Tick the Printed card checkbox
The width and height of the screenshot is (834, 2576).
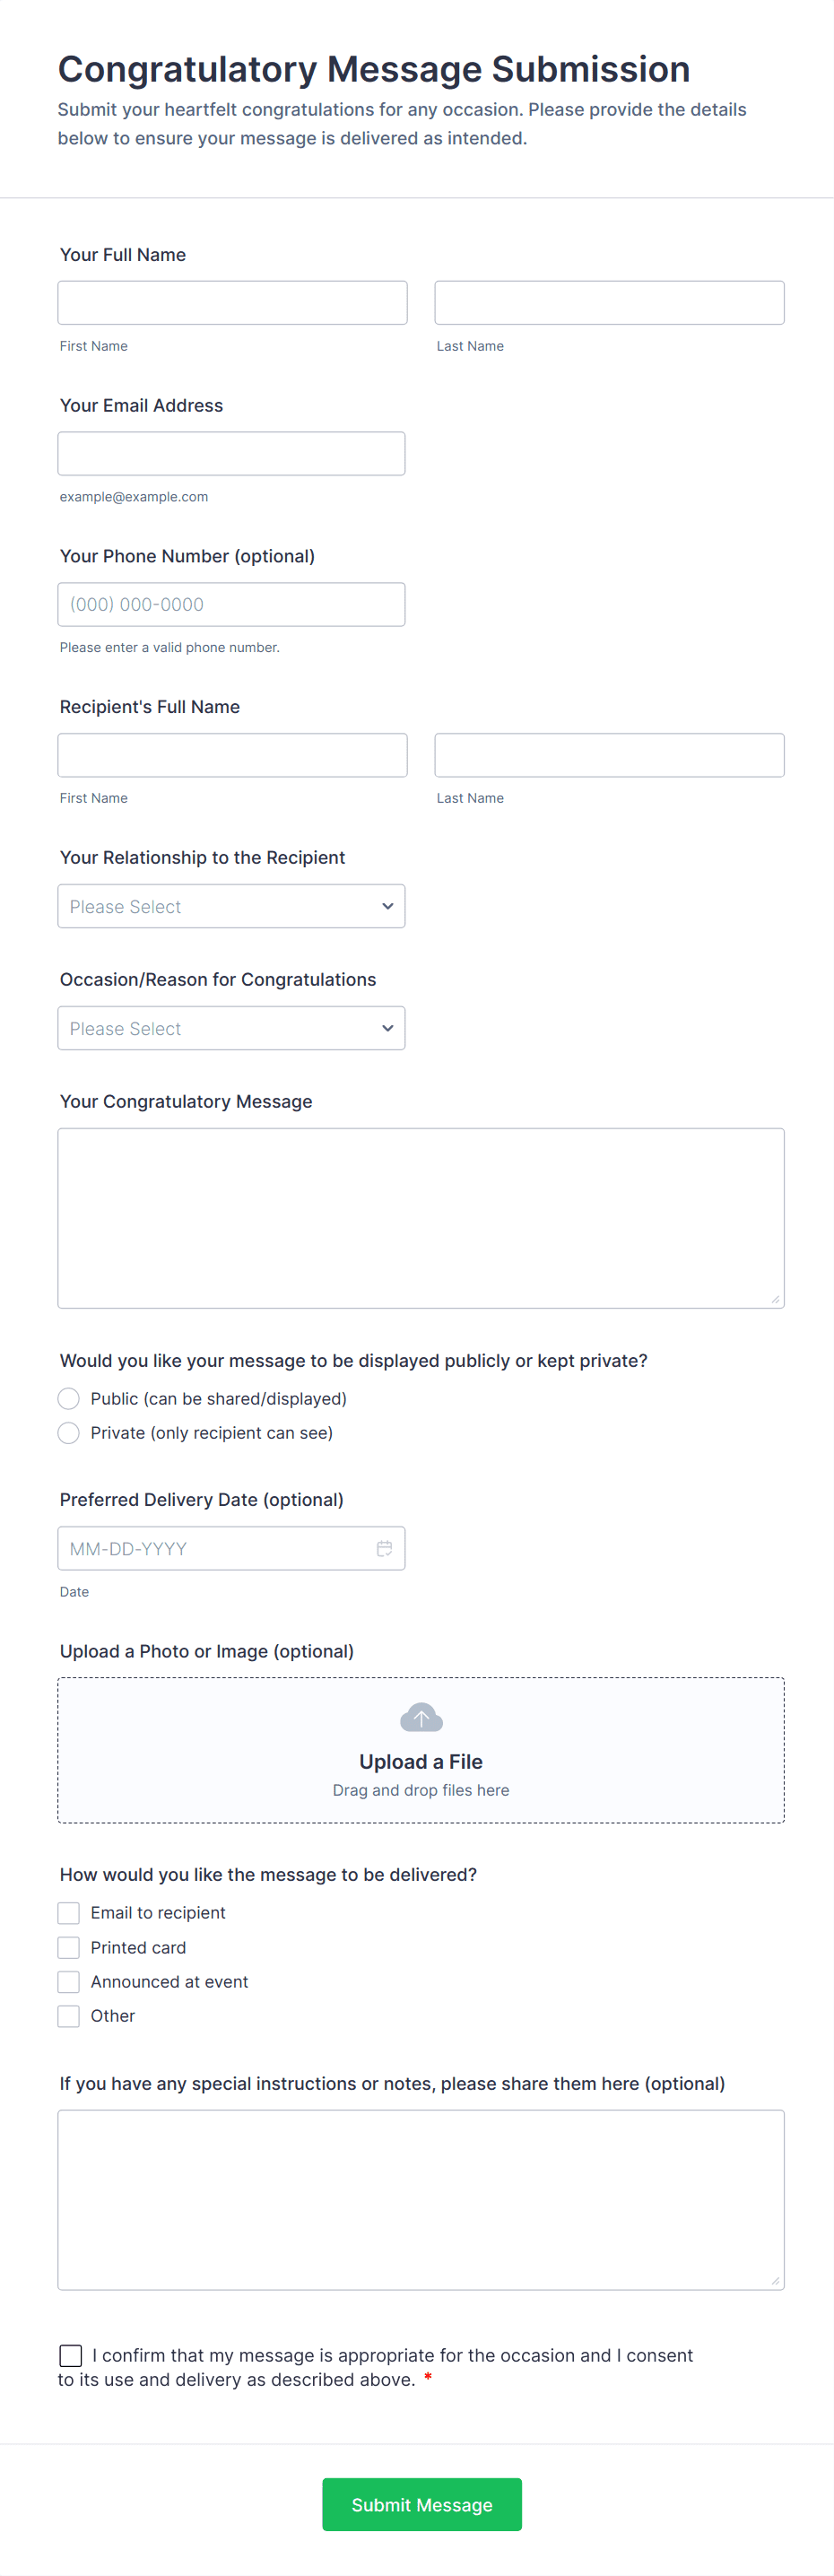[69, 1947]
